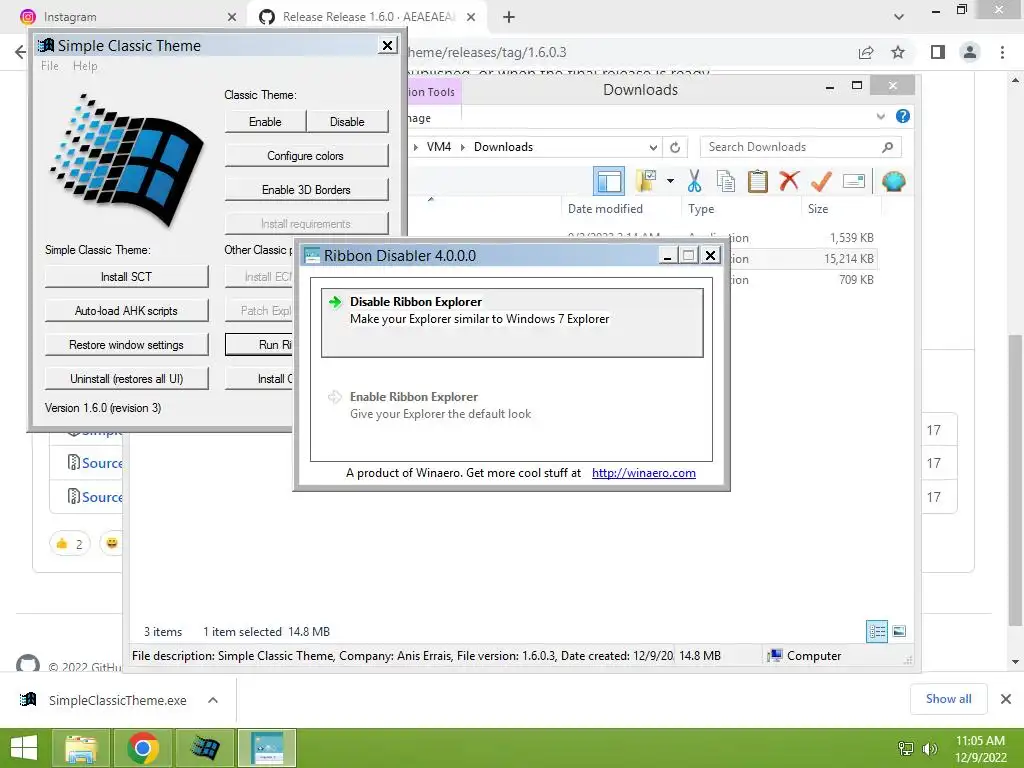Click the network tray icon

(906, 748)
